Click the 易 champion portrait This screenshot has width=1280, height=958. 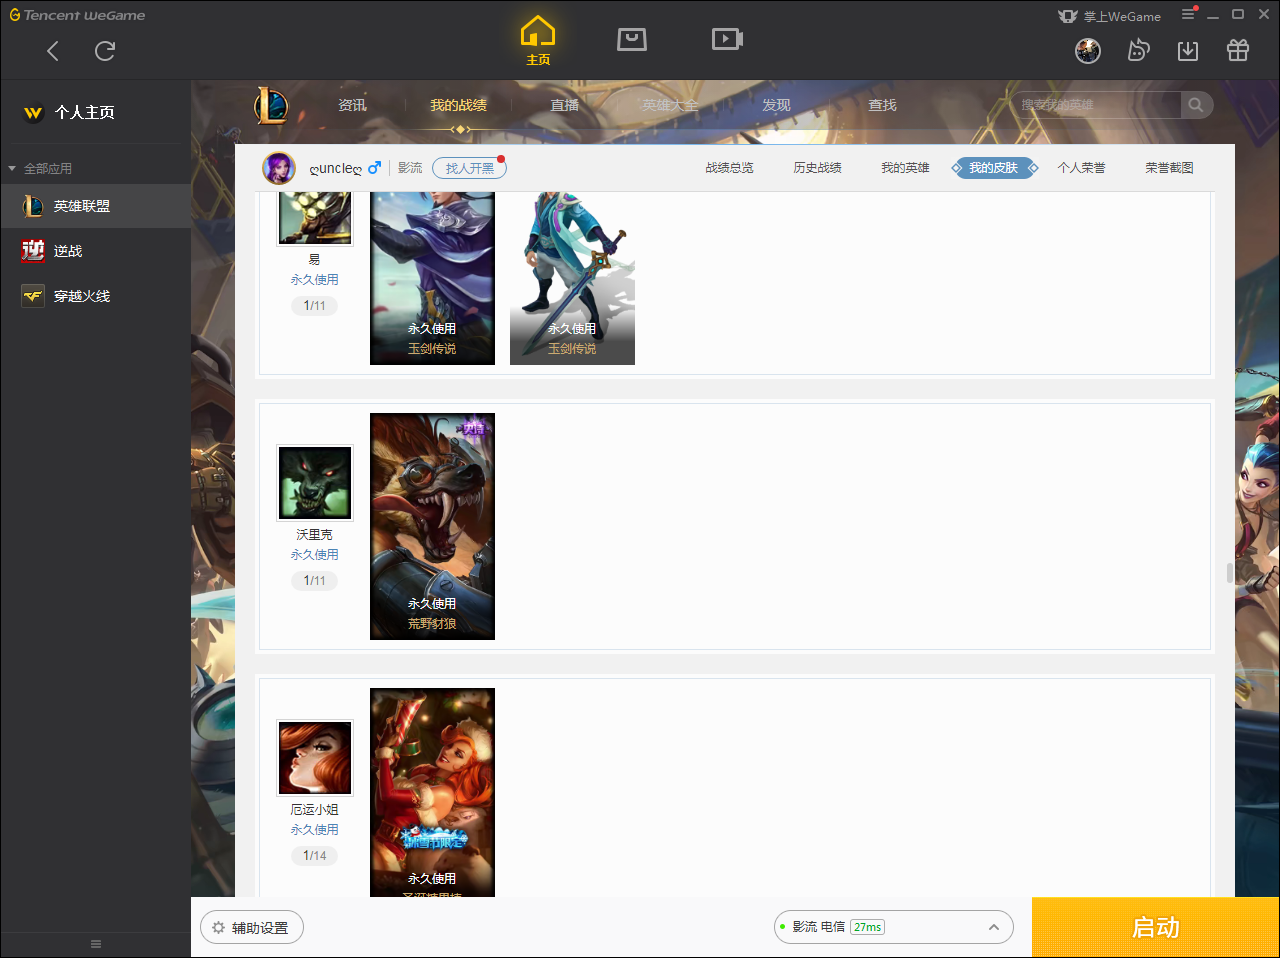(315, 218)
